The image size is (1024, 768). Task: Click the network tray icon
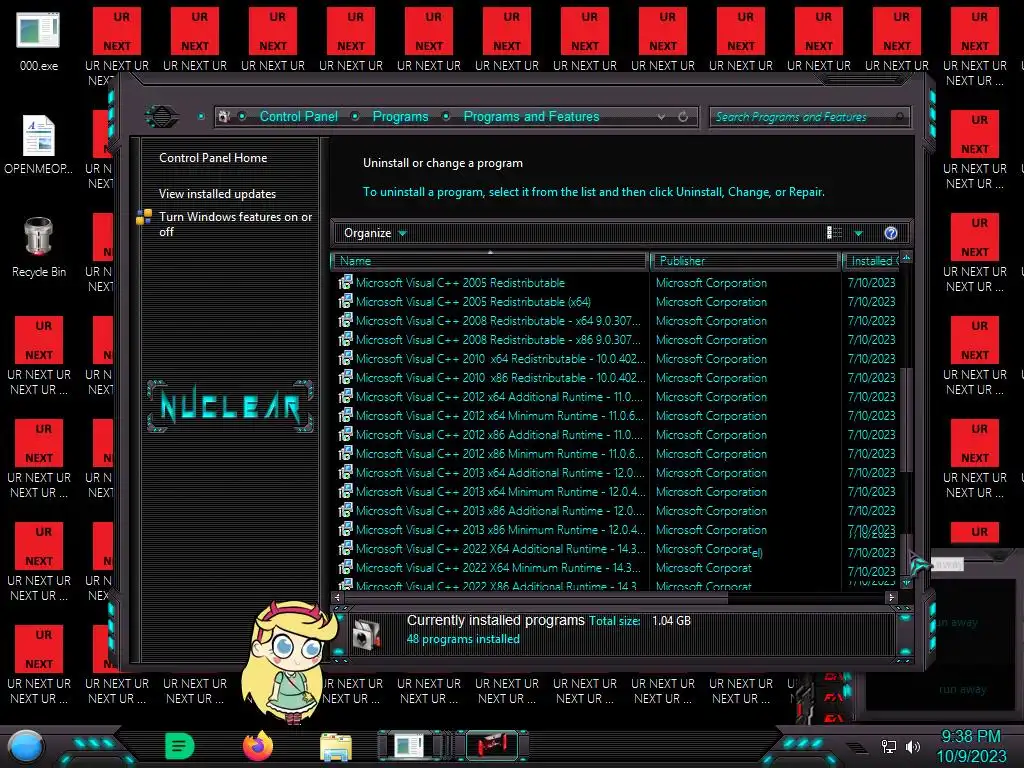point(889,746)
